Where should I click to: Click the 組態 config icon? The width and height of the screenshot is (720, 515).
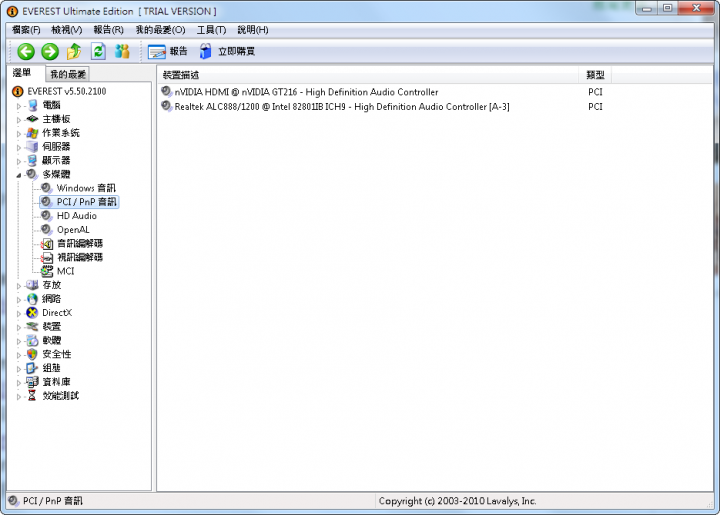(32, 368)
